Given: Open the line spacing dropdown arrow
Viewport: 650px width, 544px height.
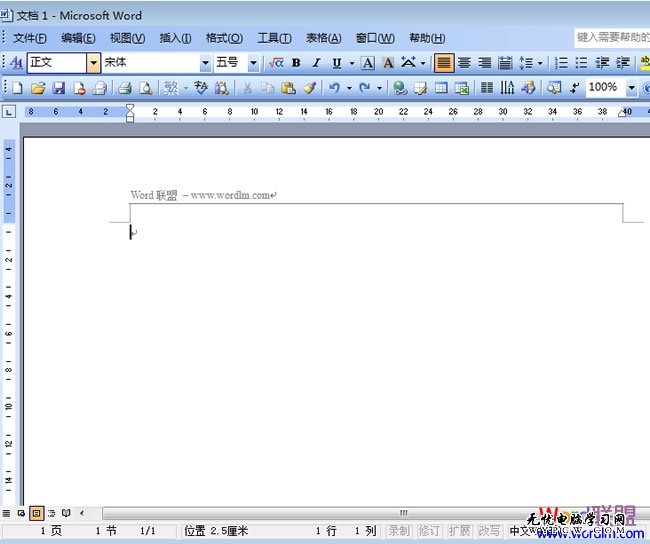Looking at the screenshot, I should [x=540, y=63].
